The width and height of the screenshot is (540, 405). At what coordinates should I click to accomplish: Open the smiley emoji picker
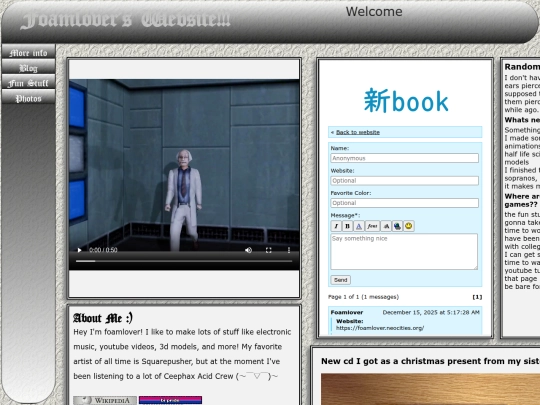[x=409, y=226]
